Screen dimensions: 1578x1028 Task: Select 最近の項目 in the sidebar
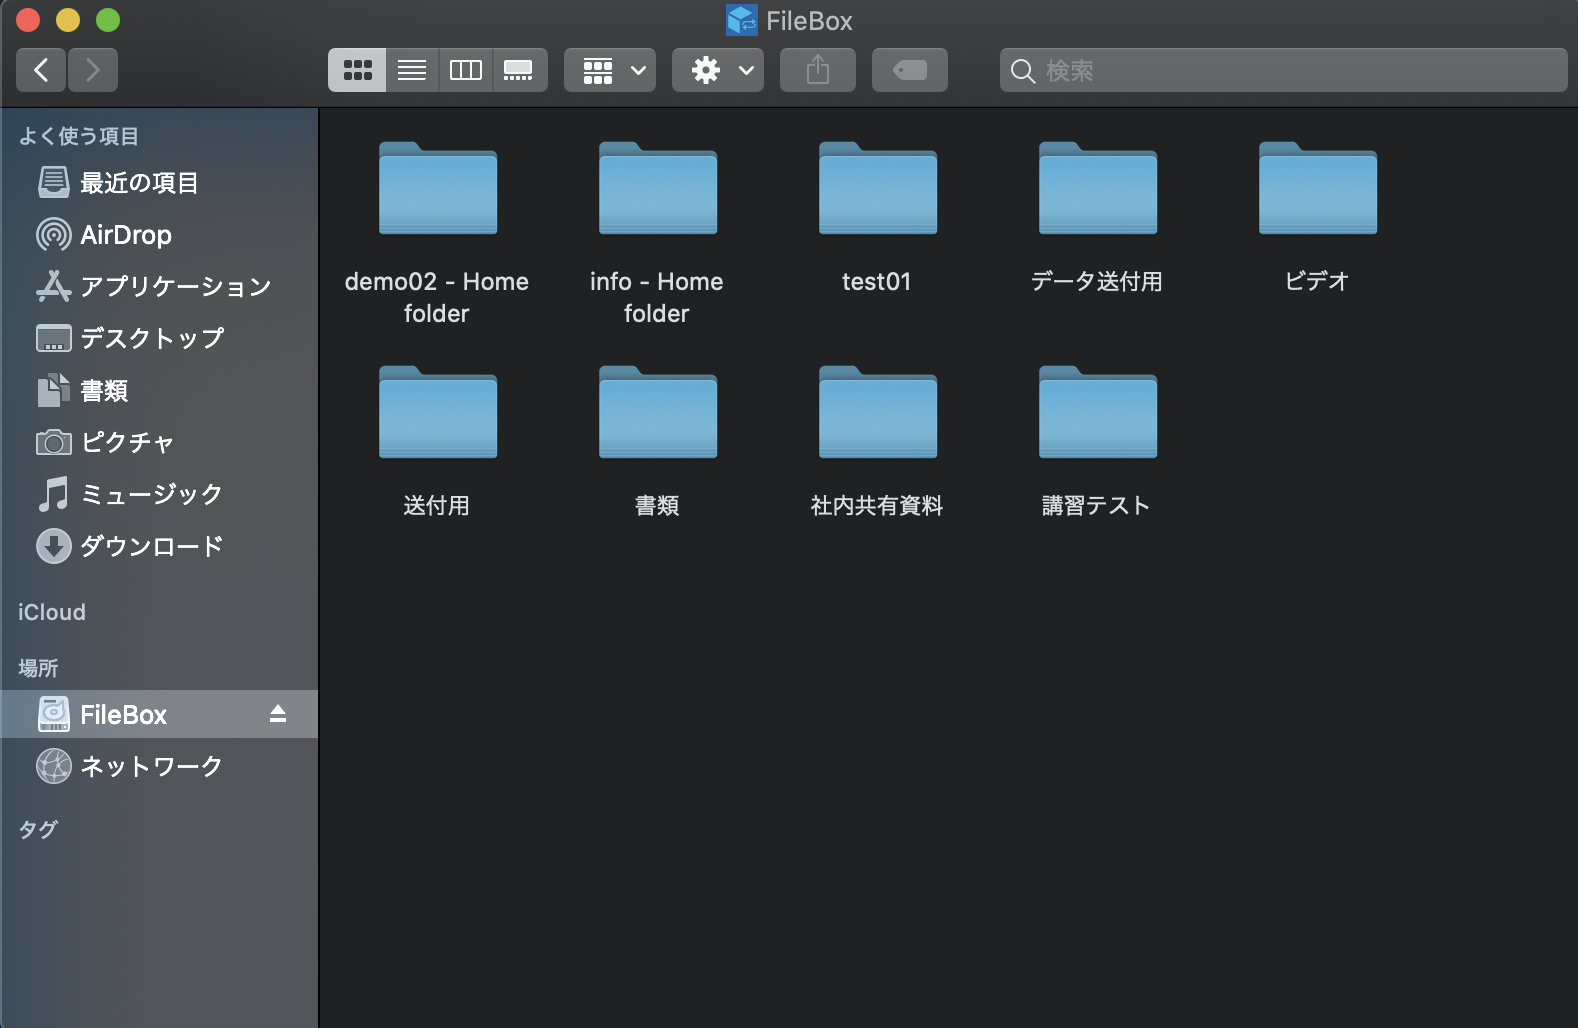(x=138, y=183)
